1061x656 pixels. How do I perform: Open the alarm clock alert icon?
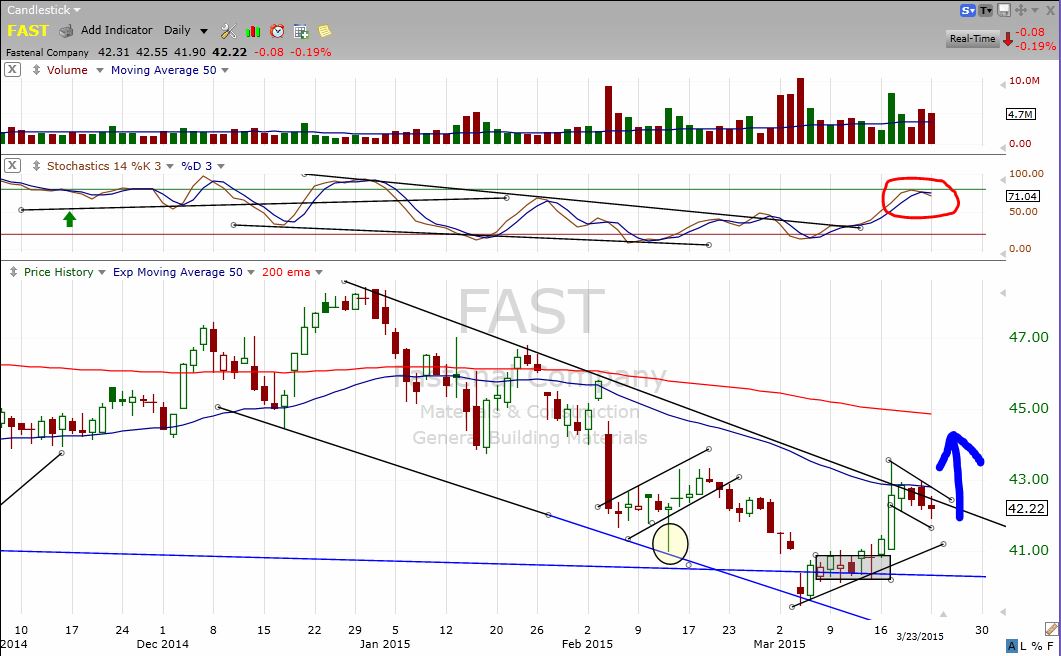(x=277, y=31)
